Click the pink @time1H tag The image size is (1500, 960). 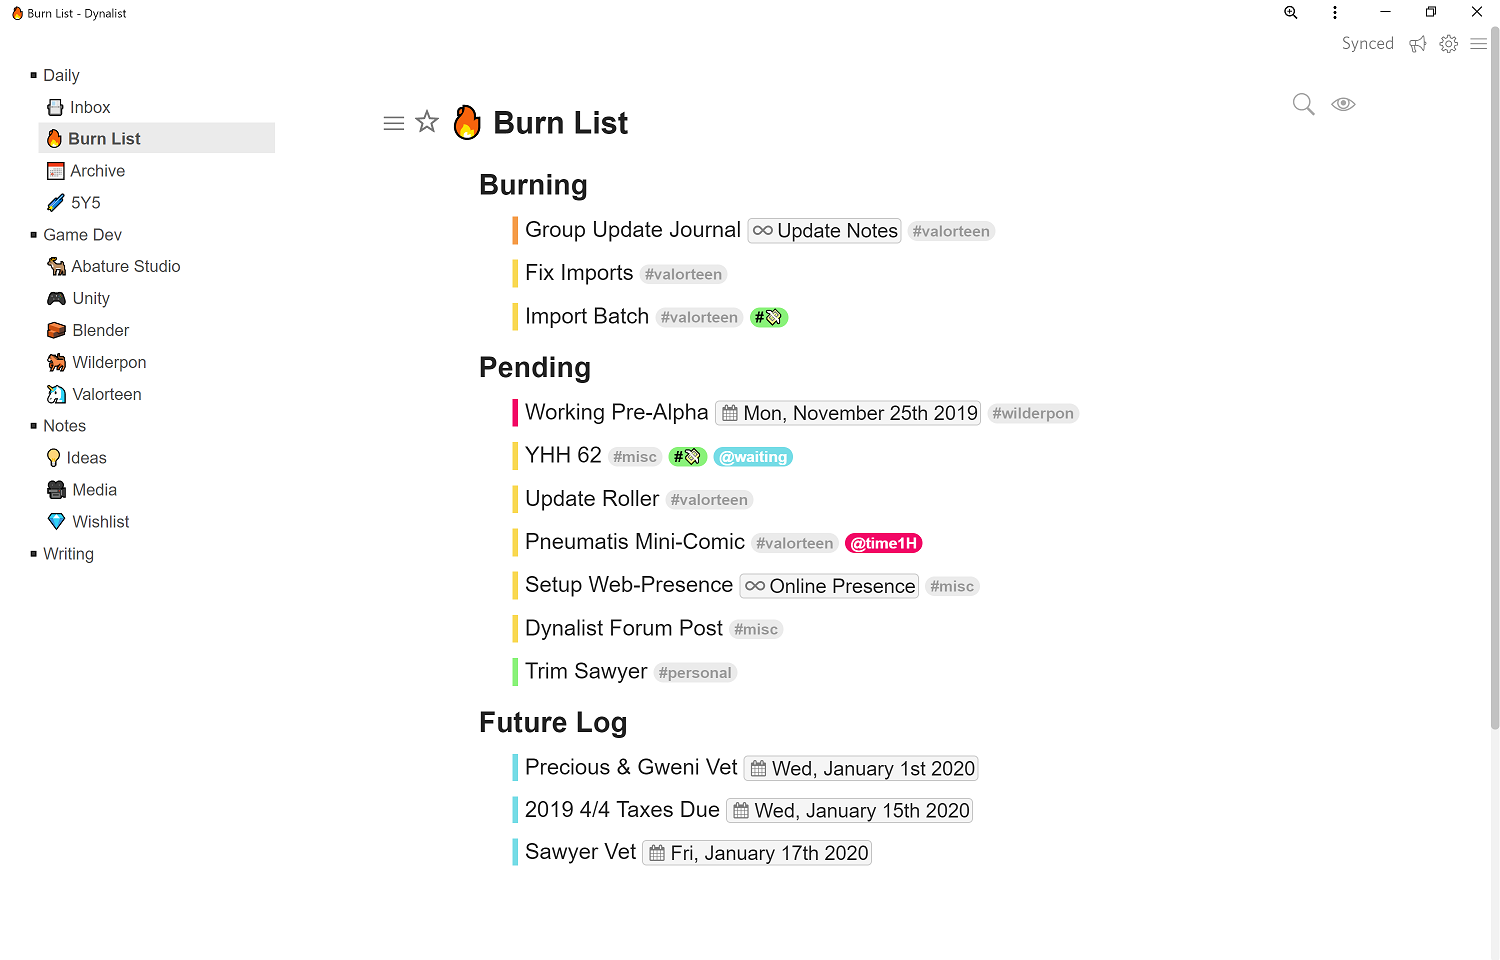883,543
